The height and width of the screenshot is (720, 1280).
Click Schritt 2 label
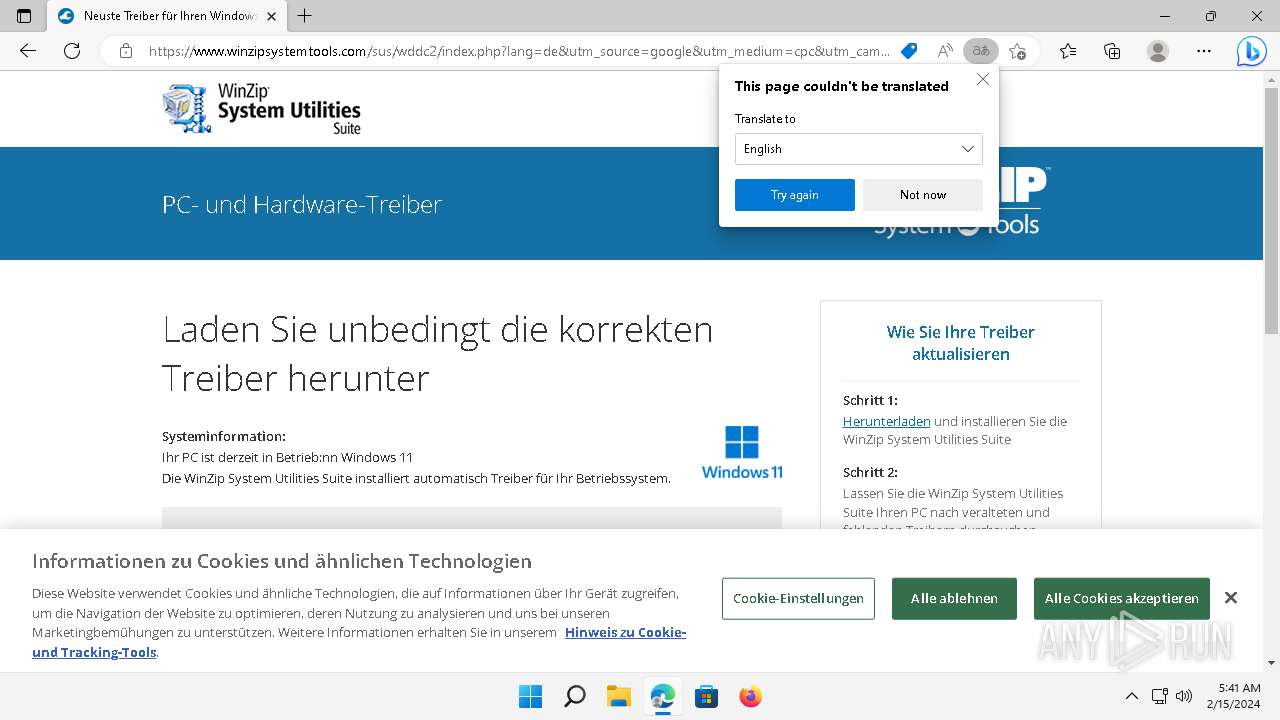point(870,472)
